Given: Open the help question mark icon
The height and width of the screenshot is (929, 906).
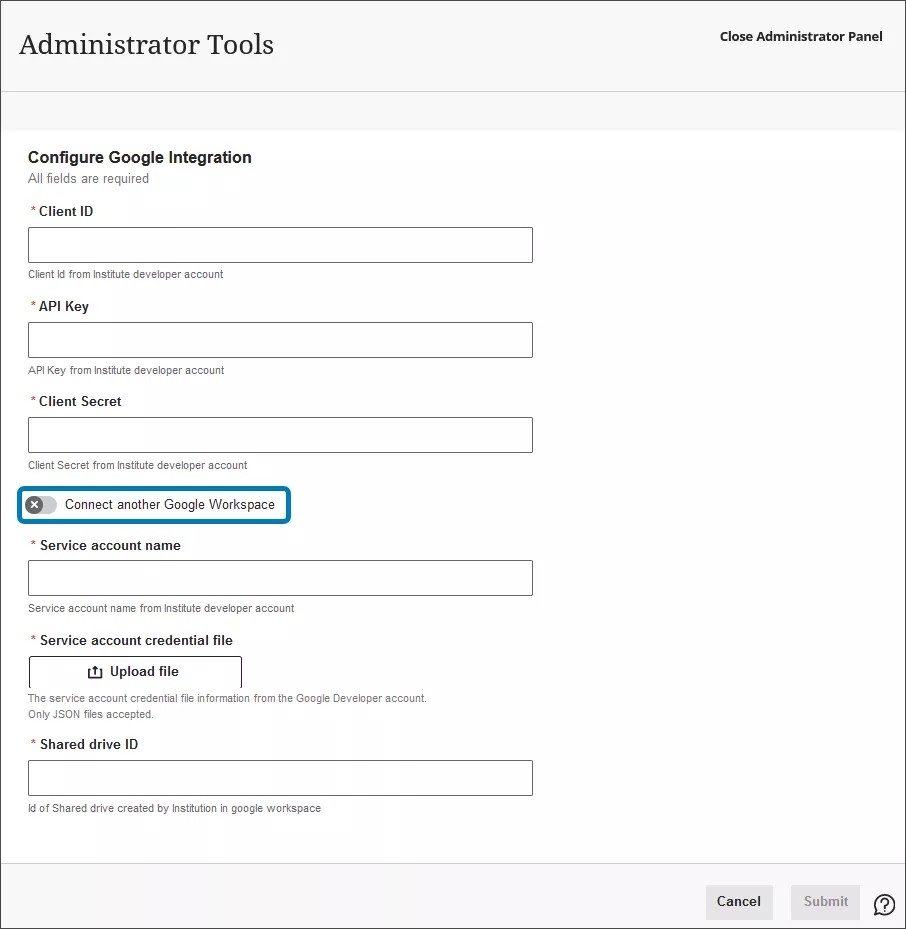Looking at the screenshot, I should [x=884, y=903].
